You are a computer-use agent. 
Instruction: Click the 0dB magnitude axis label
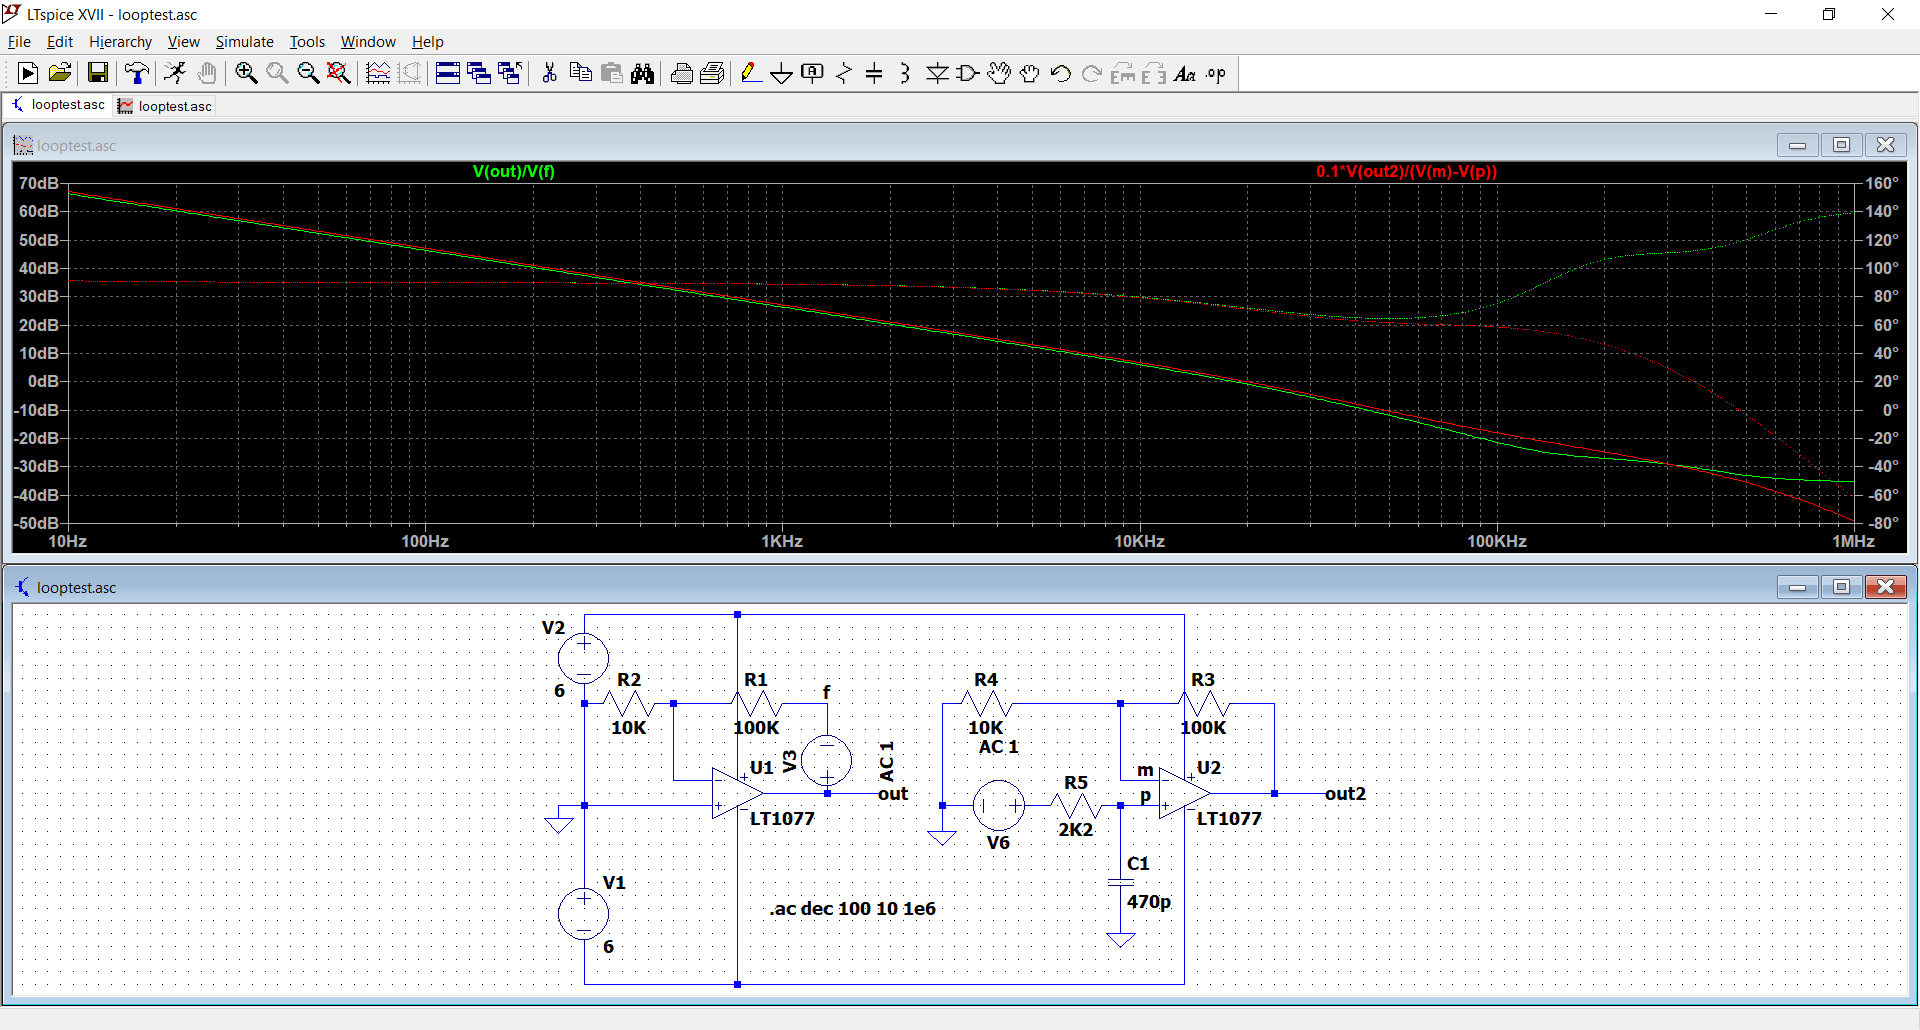[43, 381]
